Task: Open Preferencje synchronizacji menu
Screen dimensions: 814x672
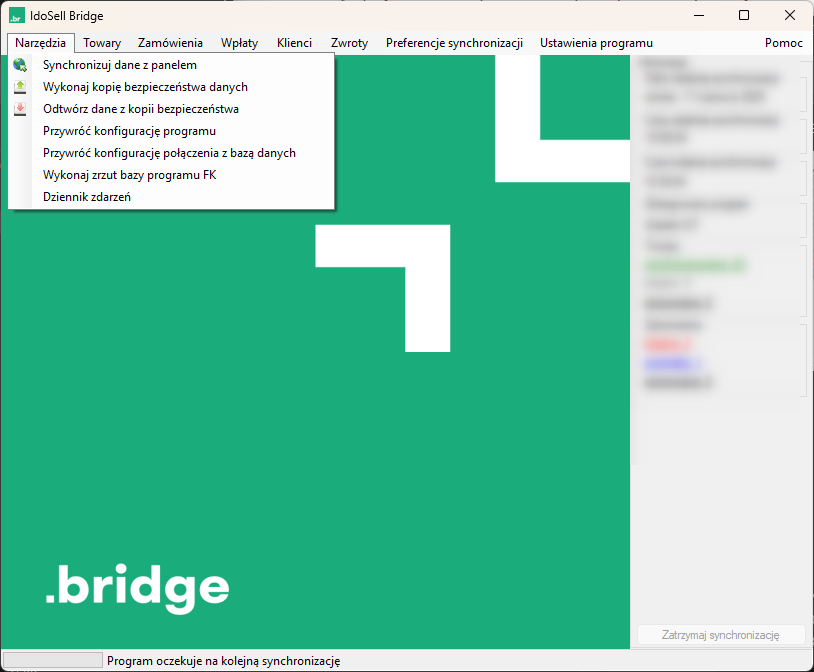Action: click(454, 43)
